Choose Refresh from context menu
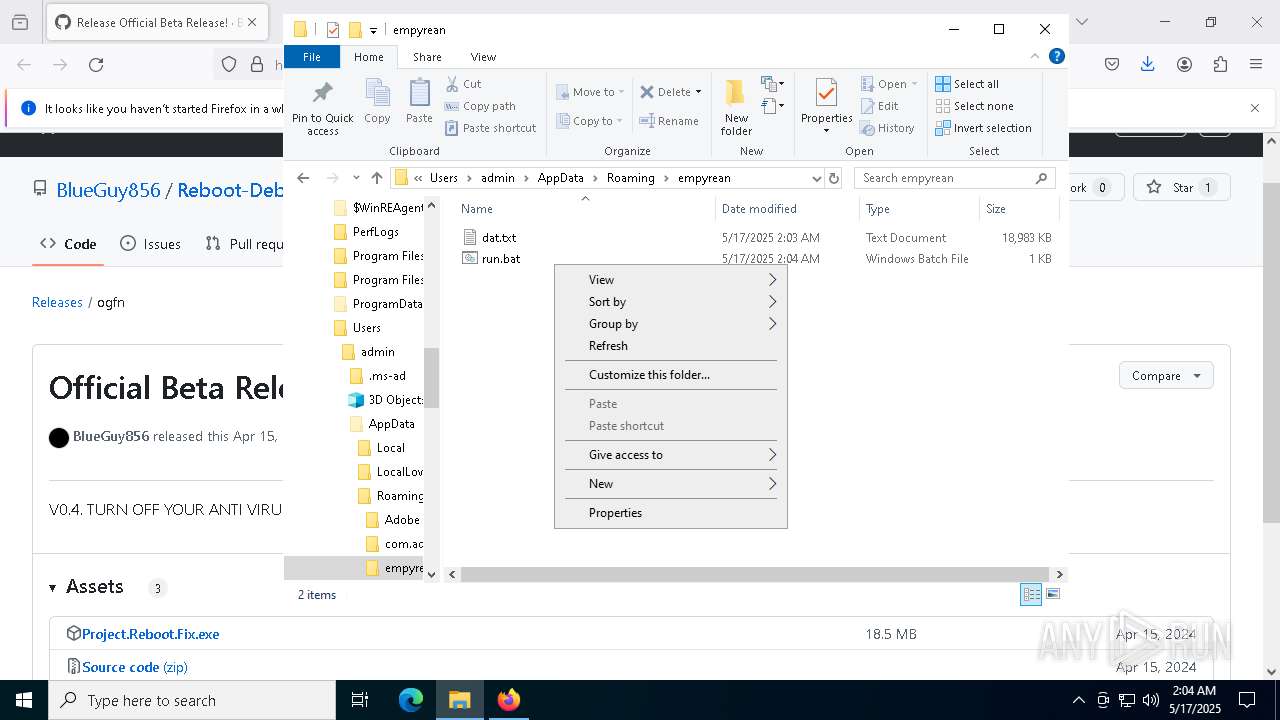The image size is (1280, 720). pos(670,346)
